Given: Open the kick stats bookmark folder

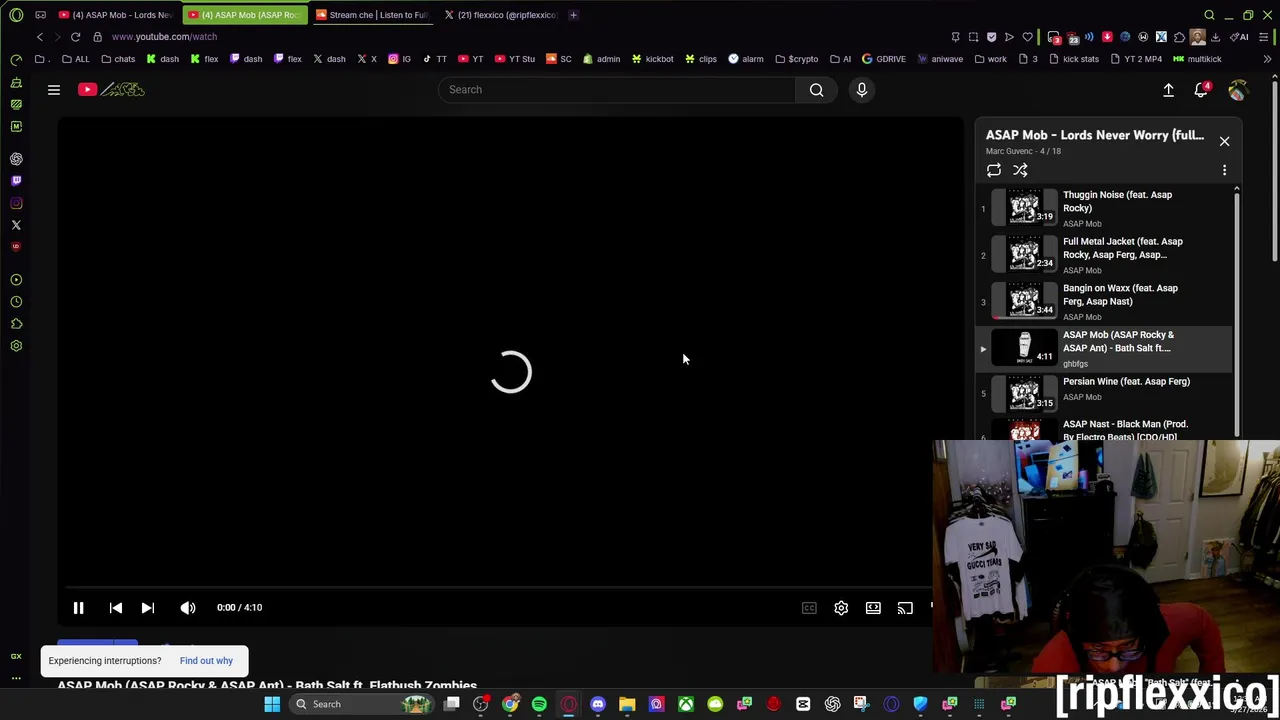Looking at the screenshot, I should click(x=1075, y=59).
